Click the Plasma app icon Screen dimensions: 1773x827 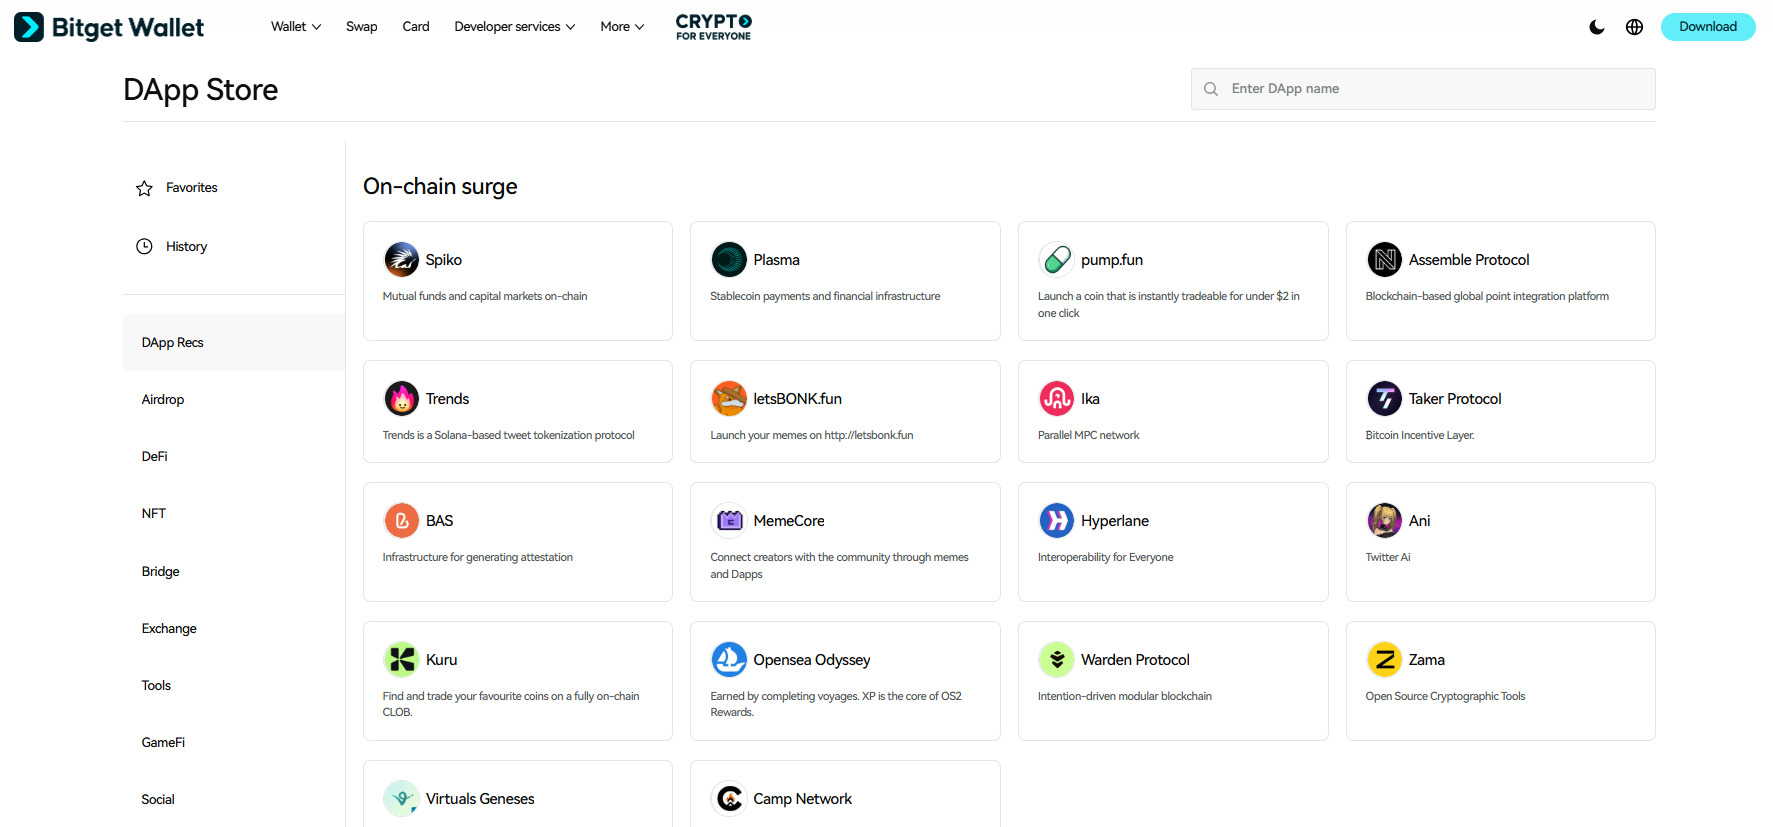(x=729, y=260)
